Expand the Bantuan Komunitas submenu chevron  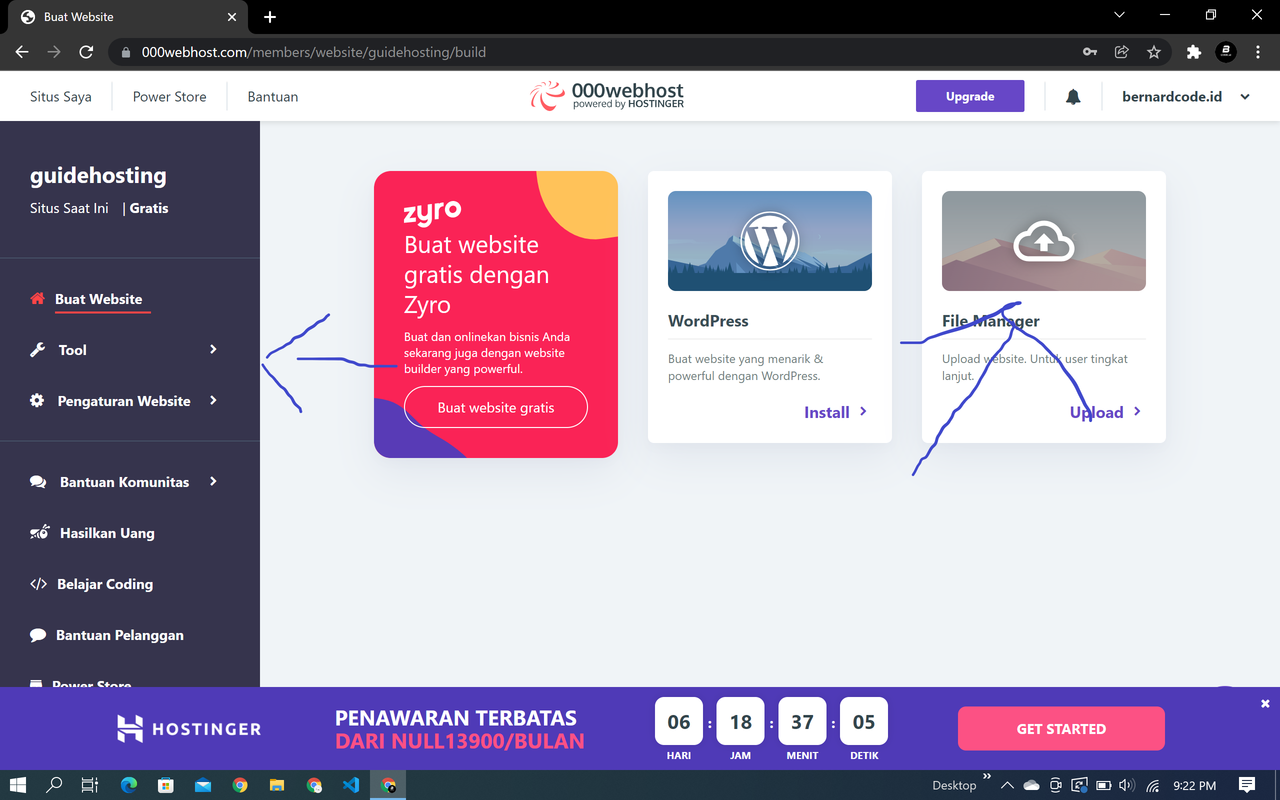[213, 481]
